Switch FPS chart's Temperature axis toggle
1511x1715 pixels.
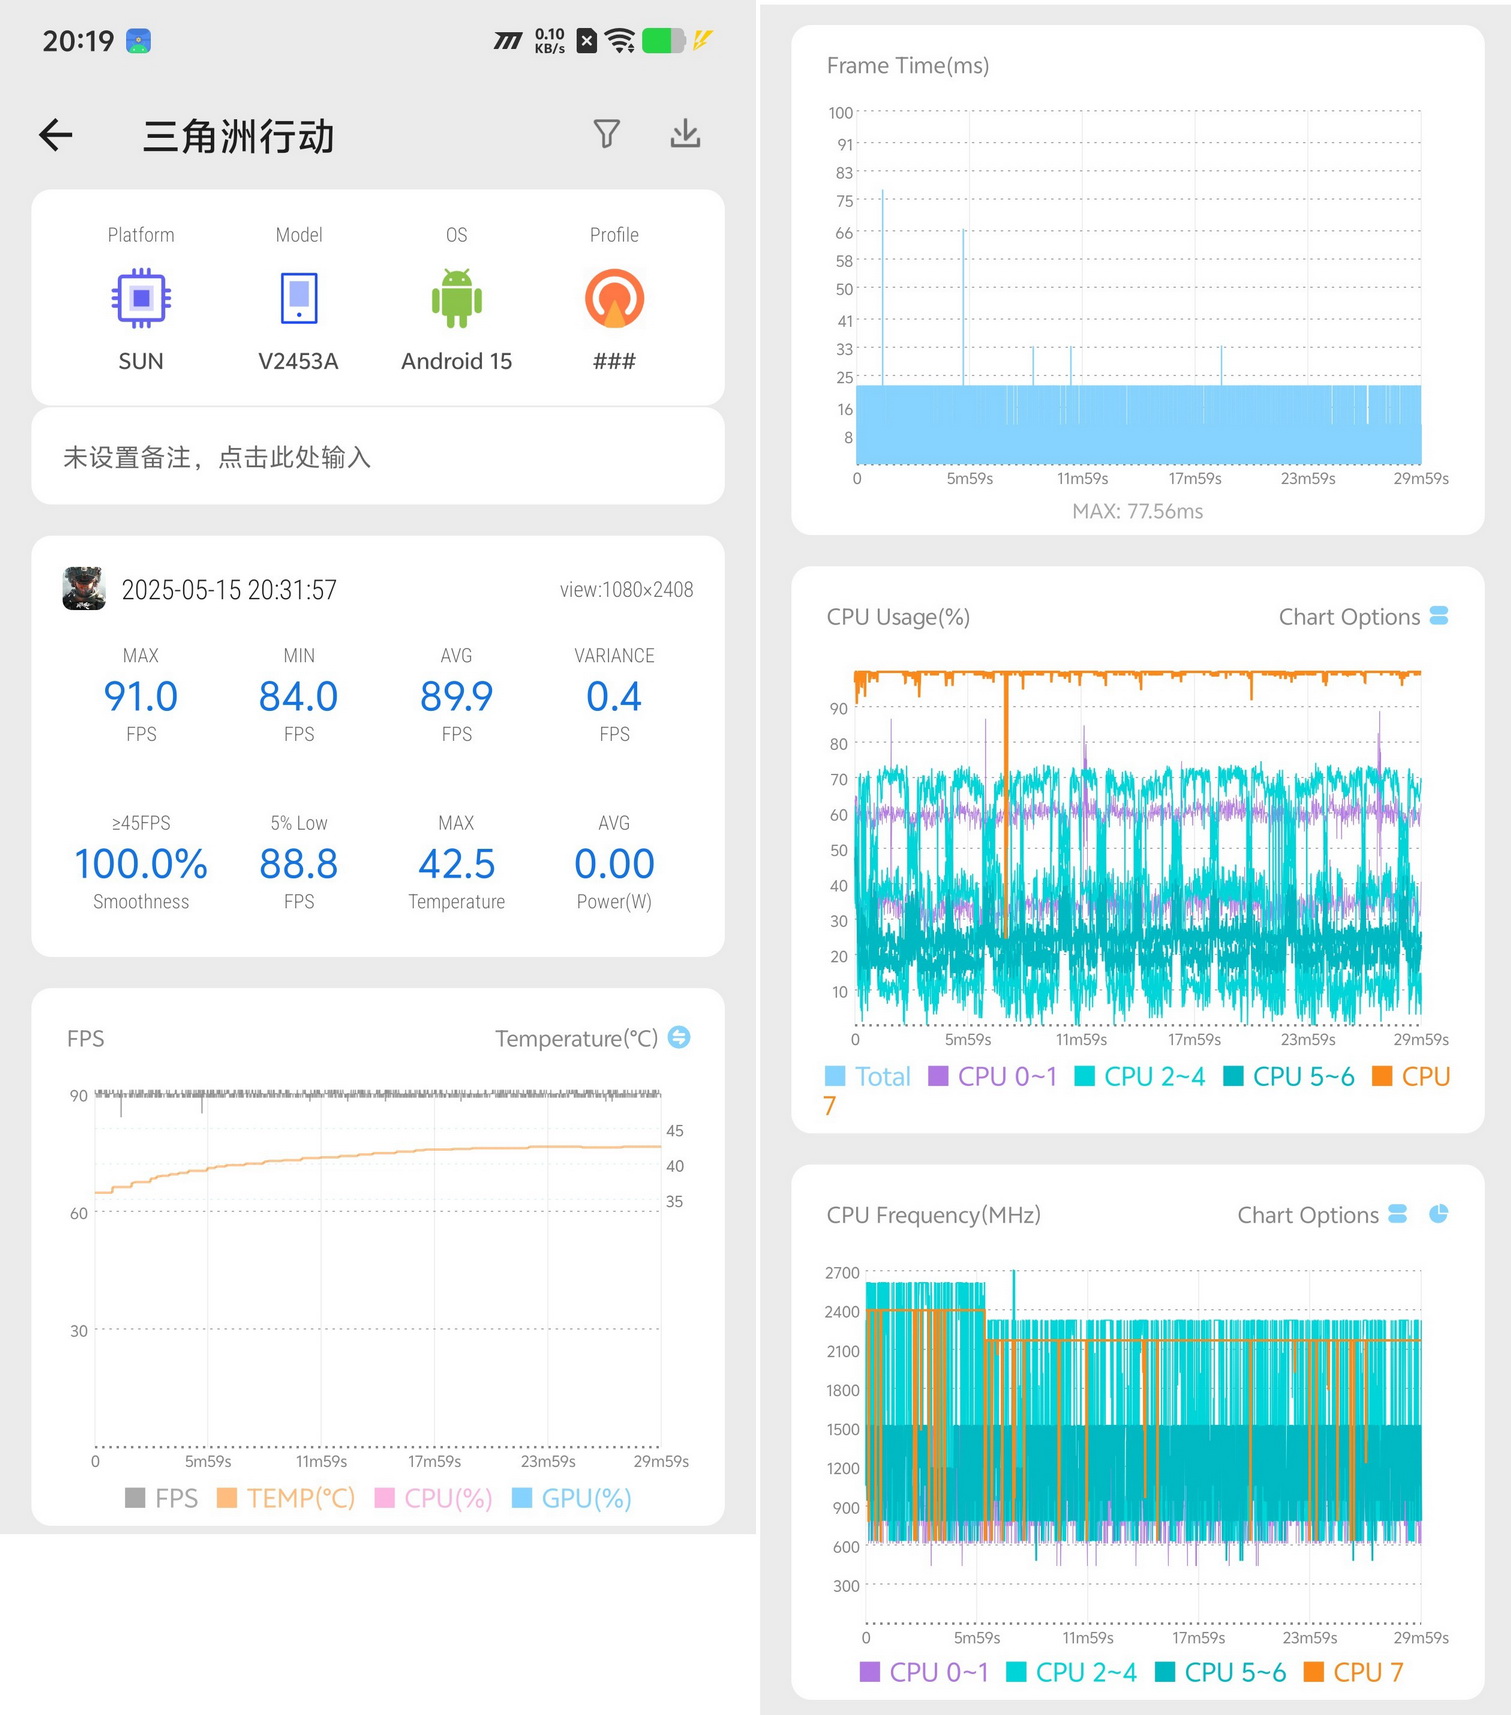click(679, 1037)
